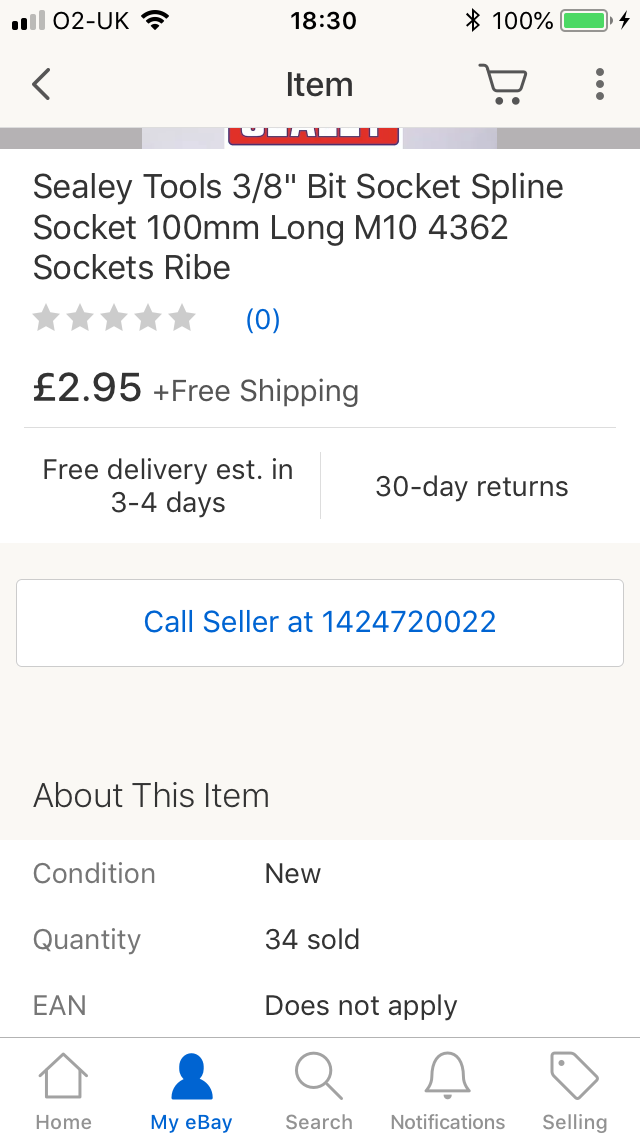
Task: Tap the Quantity 34 sold row
Action: coord(320,939)
